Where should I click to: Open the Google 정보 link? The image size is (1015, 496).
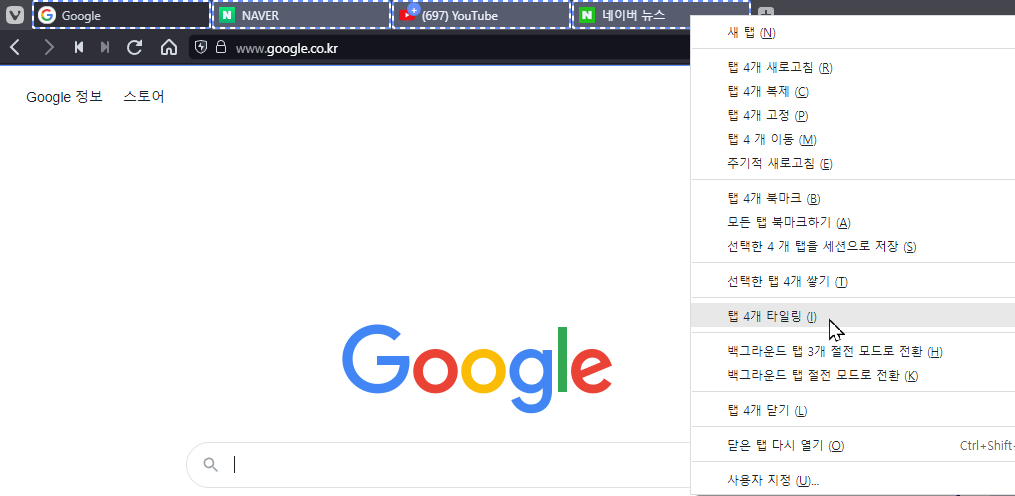click(64, 97)
